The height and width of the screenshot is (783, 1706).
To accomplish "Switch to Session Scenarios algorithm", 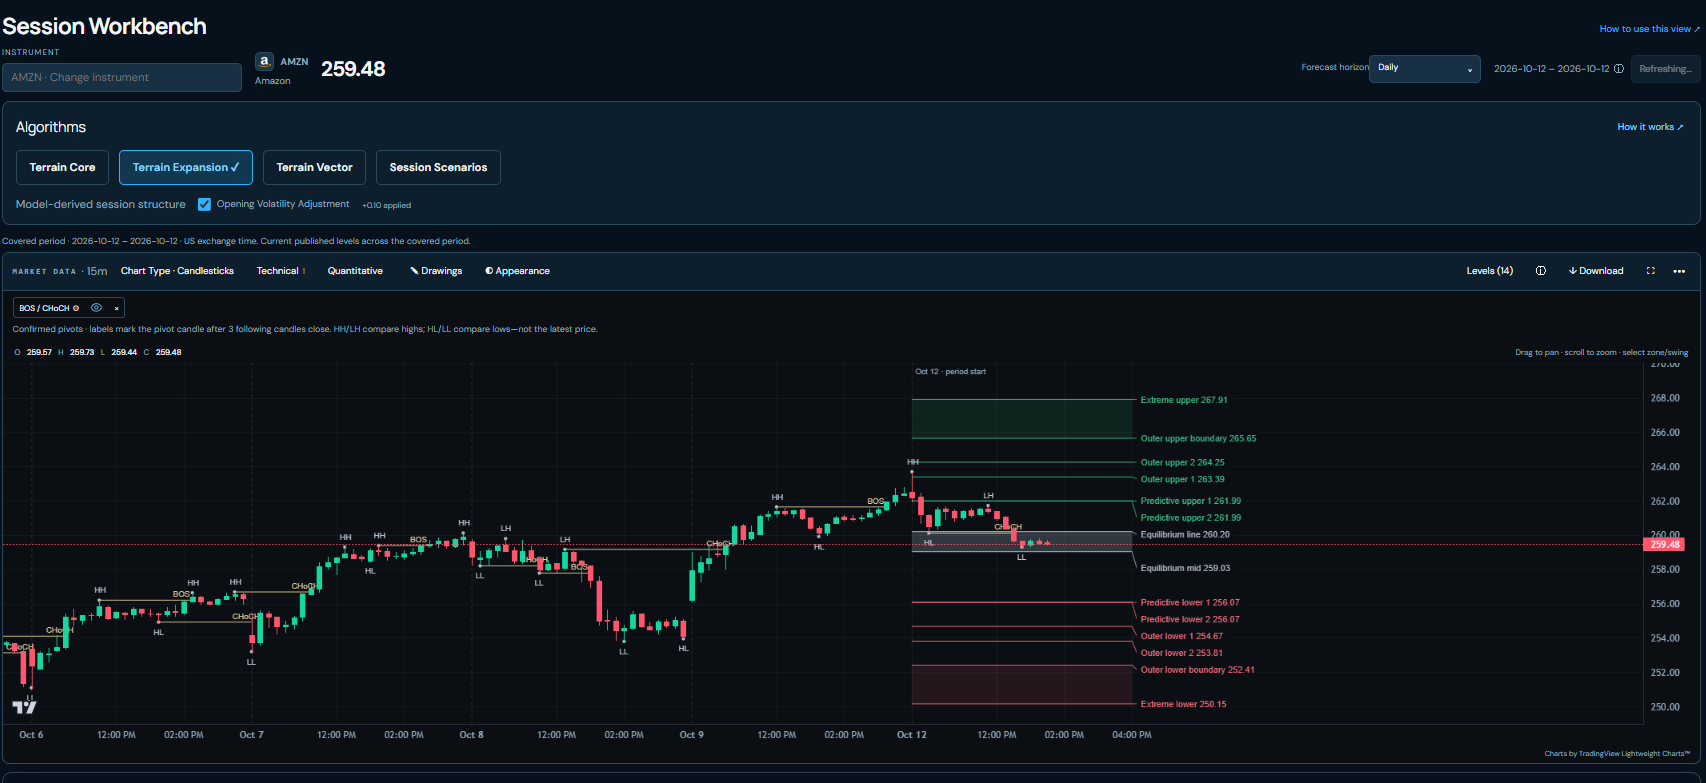I will (438, 168).
